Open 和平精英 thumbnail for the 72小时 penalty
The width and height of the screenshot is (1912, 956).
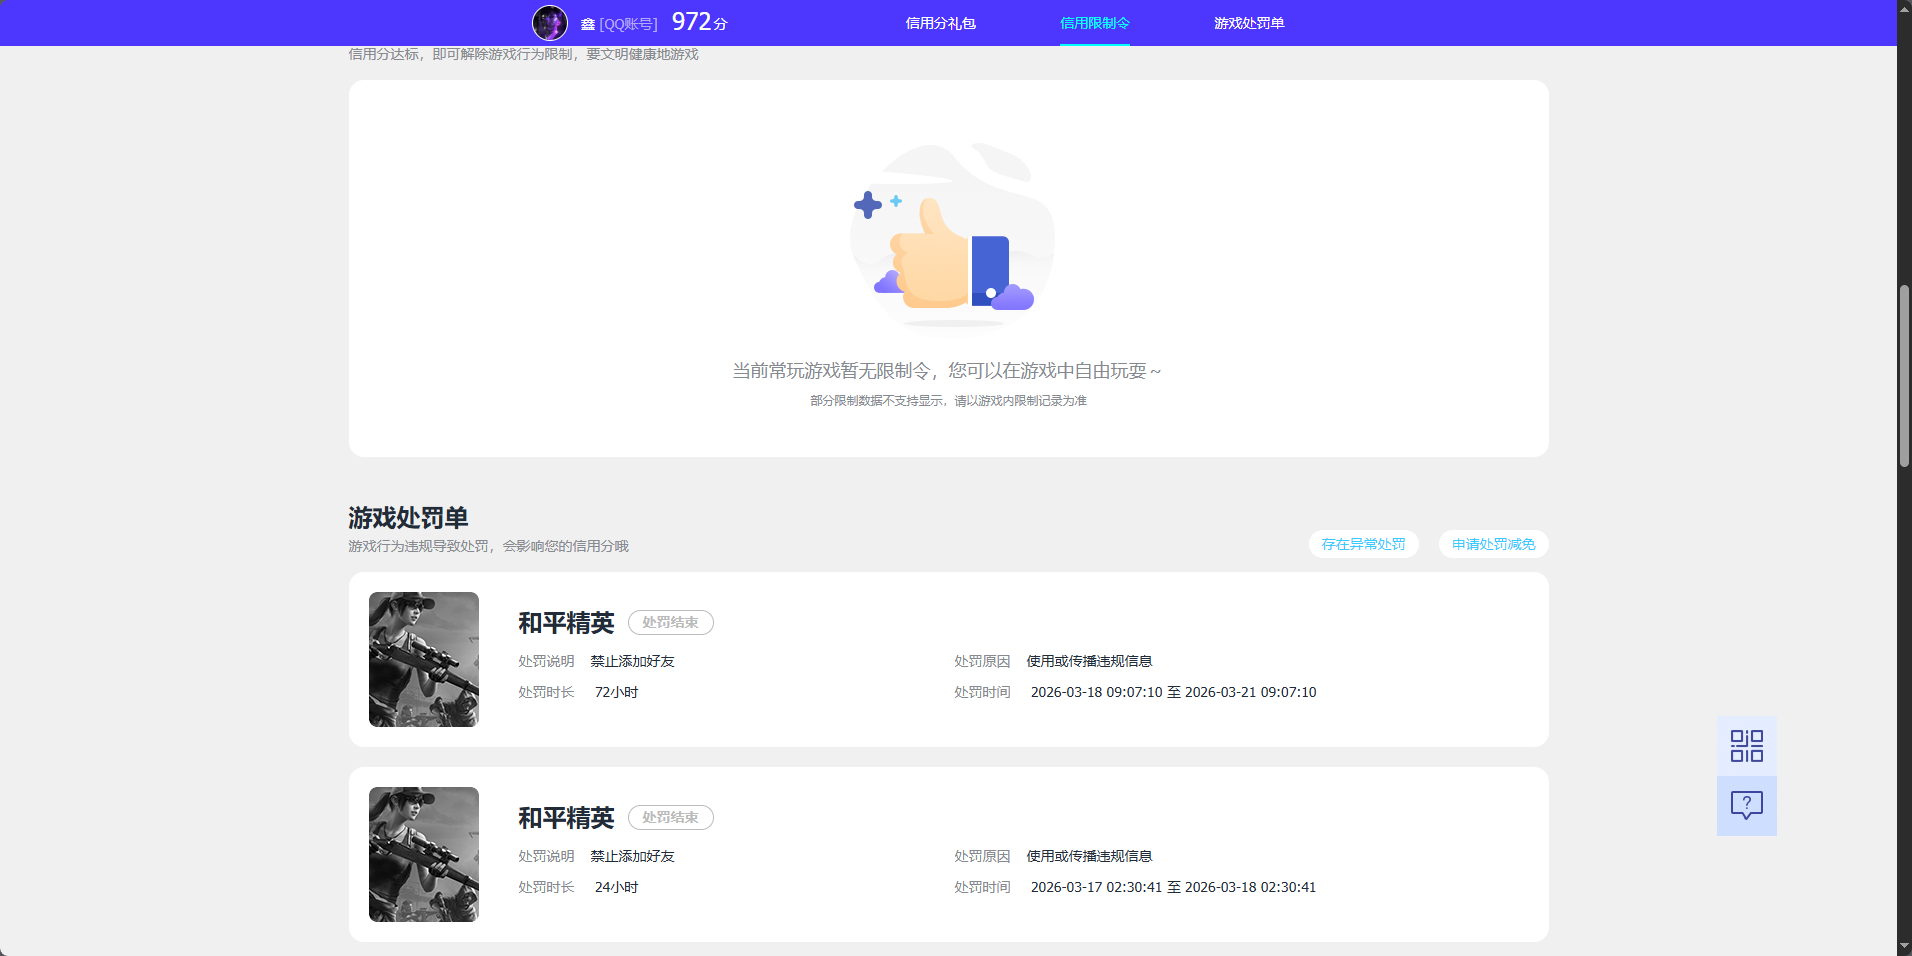(x=424, y=659)
